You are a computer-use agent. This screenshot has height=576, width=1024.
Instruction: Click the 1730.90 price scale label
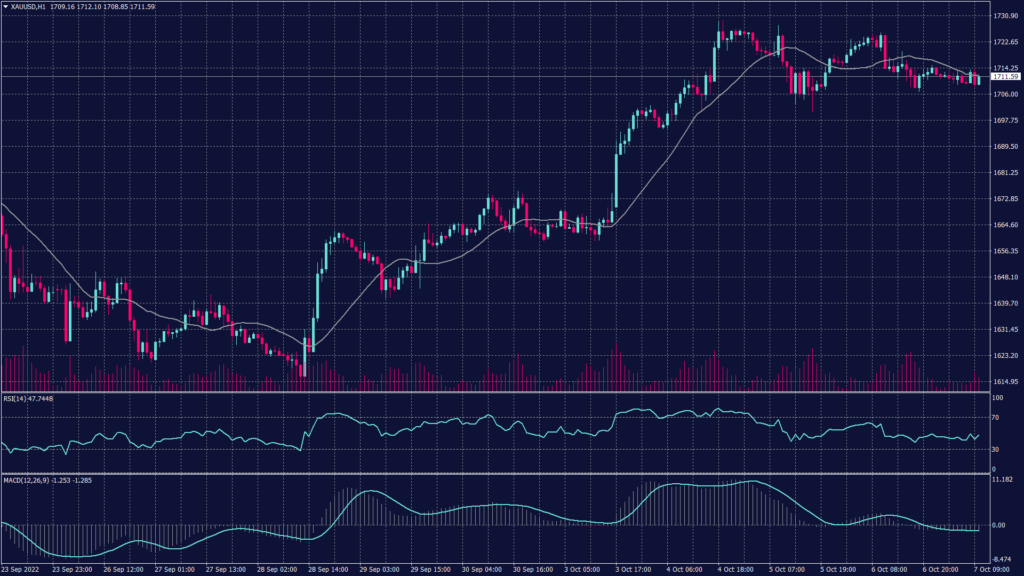pos(1005,16)
